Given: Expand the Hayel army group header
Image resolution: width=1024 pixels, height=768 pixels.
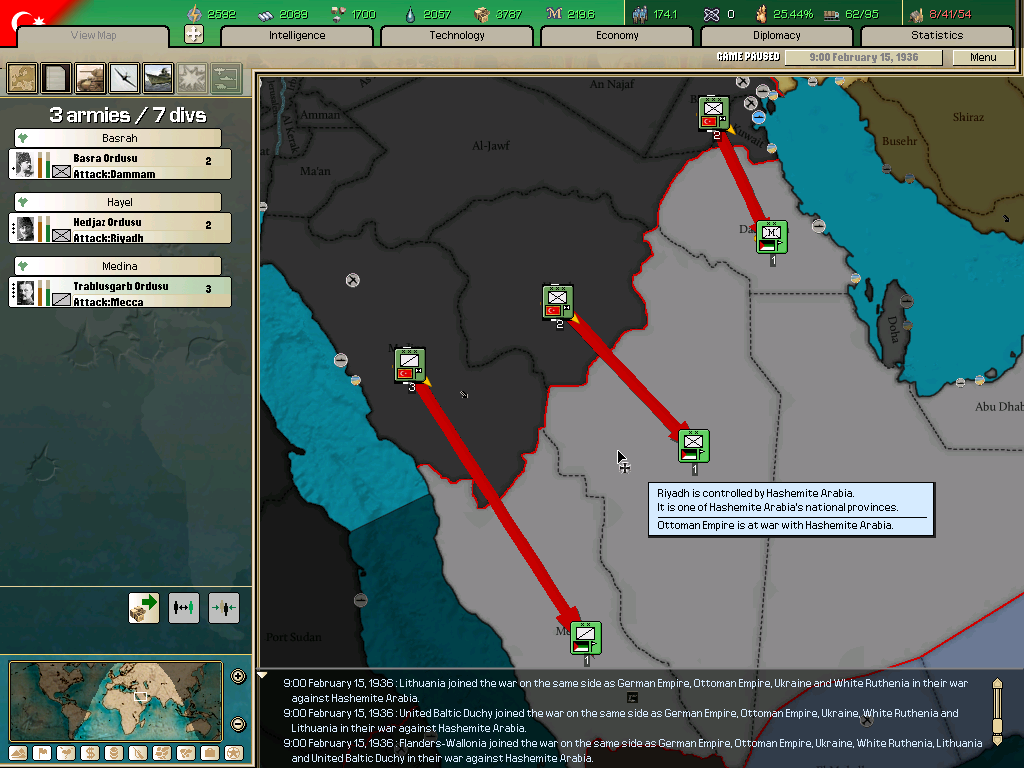Looking at the screenshot, I should click(119, 201).
